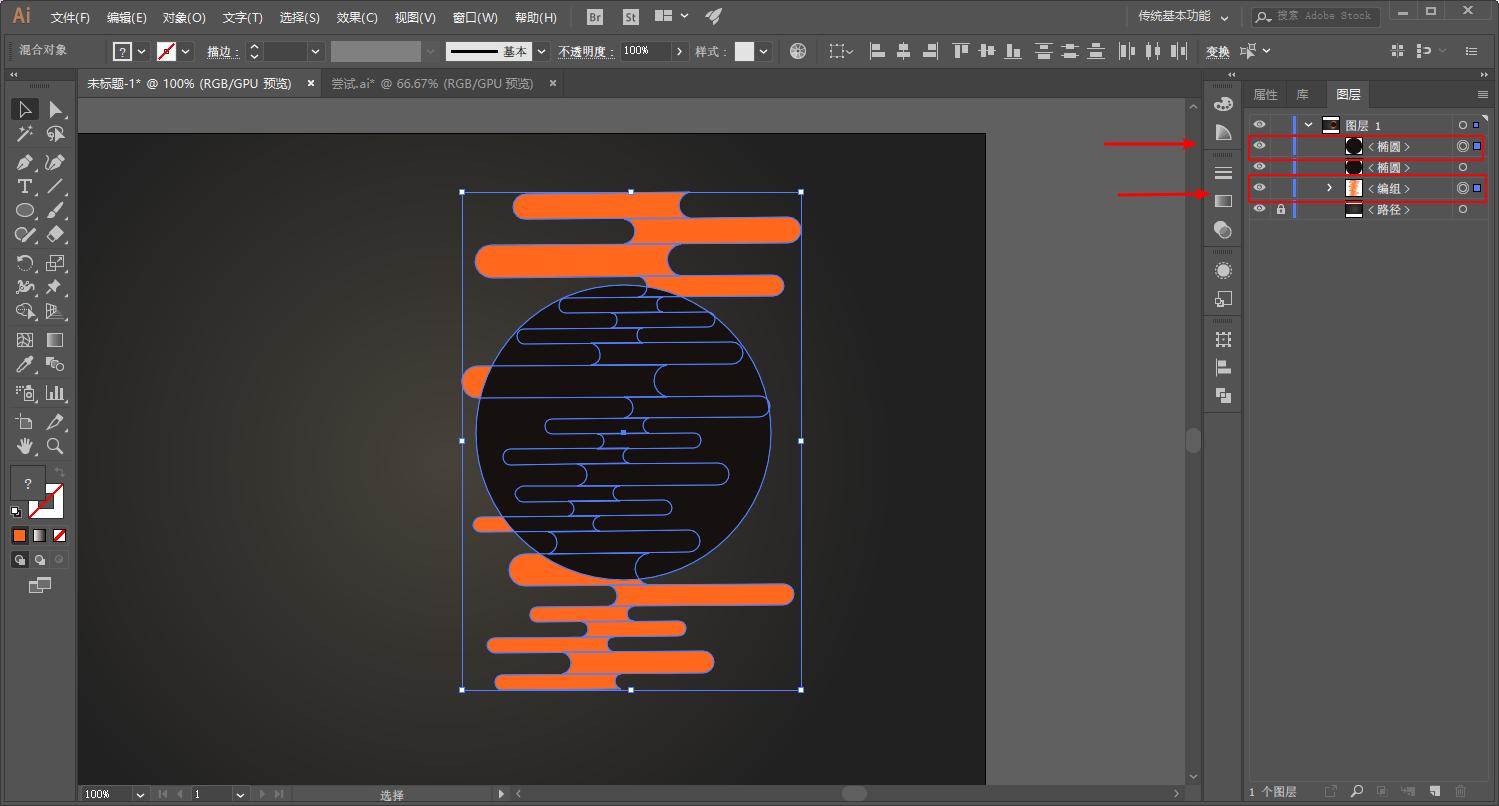
Task: Click target circle of <路径> layer
Action: coord(1463,209)
